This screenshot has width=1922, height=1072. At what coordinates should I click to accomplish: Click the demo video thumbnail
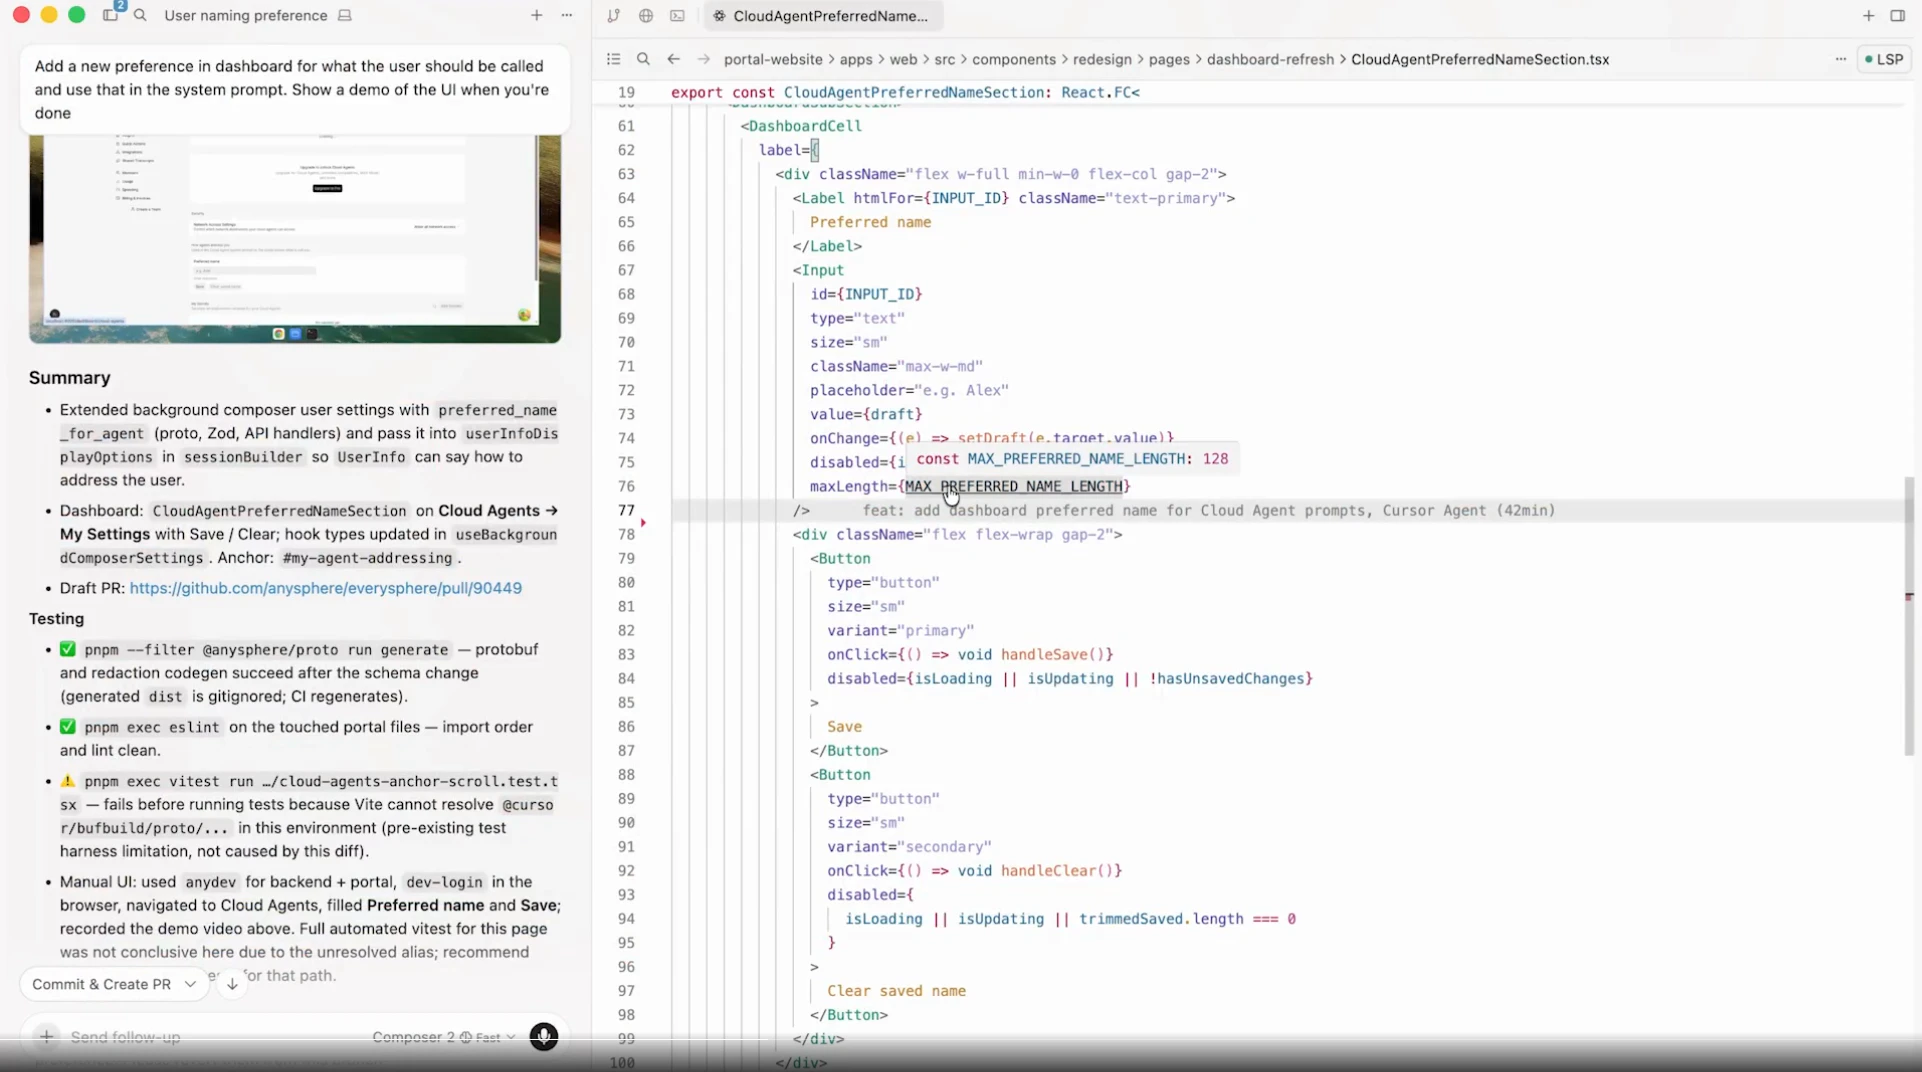click(293, 238)
